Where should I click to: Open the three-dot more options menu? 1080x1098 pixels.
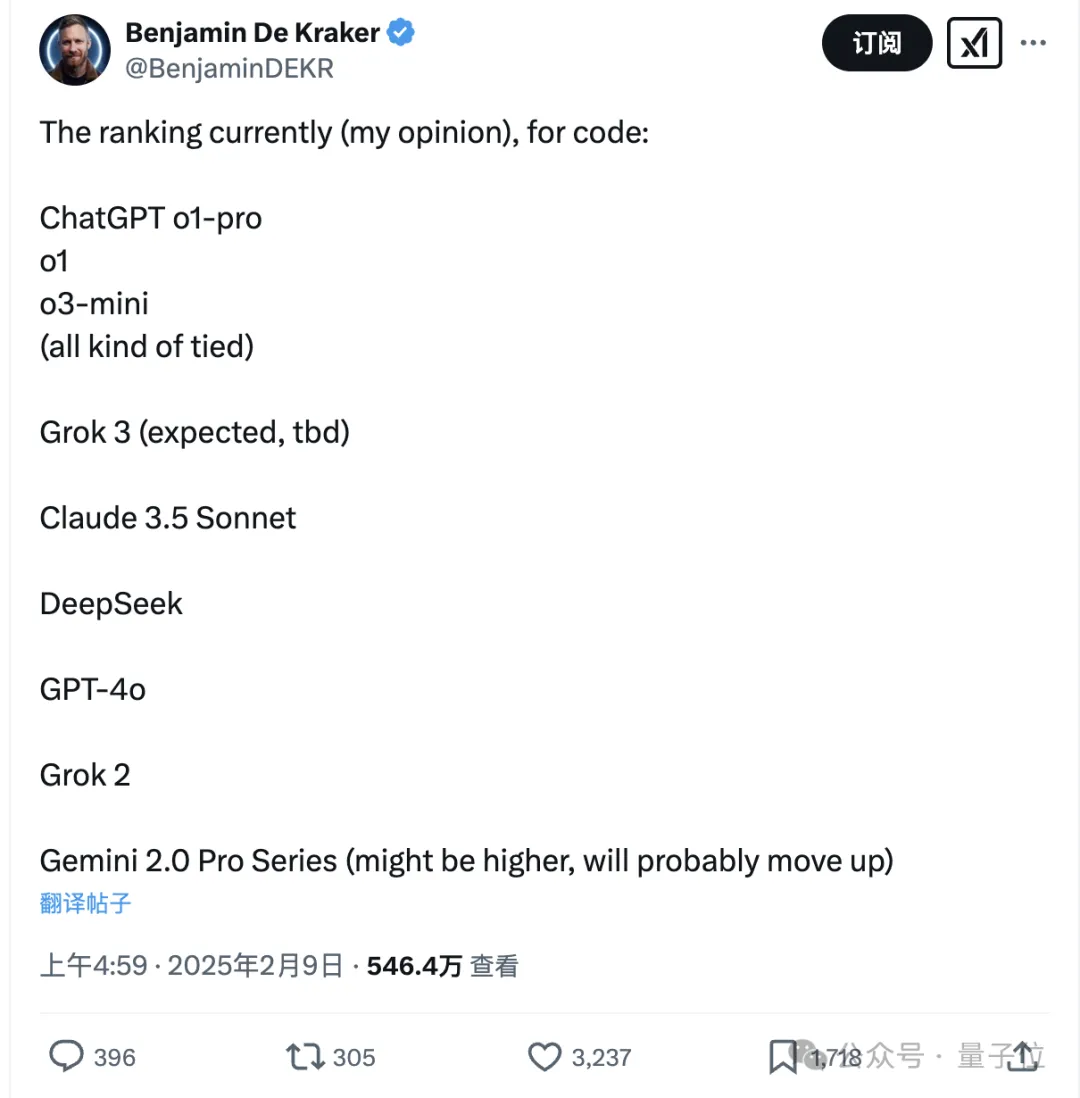(1033, 43)
